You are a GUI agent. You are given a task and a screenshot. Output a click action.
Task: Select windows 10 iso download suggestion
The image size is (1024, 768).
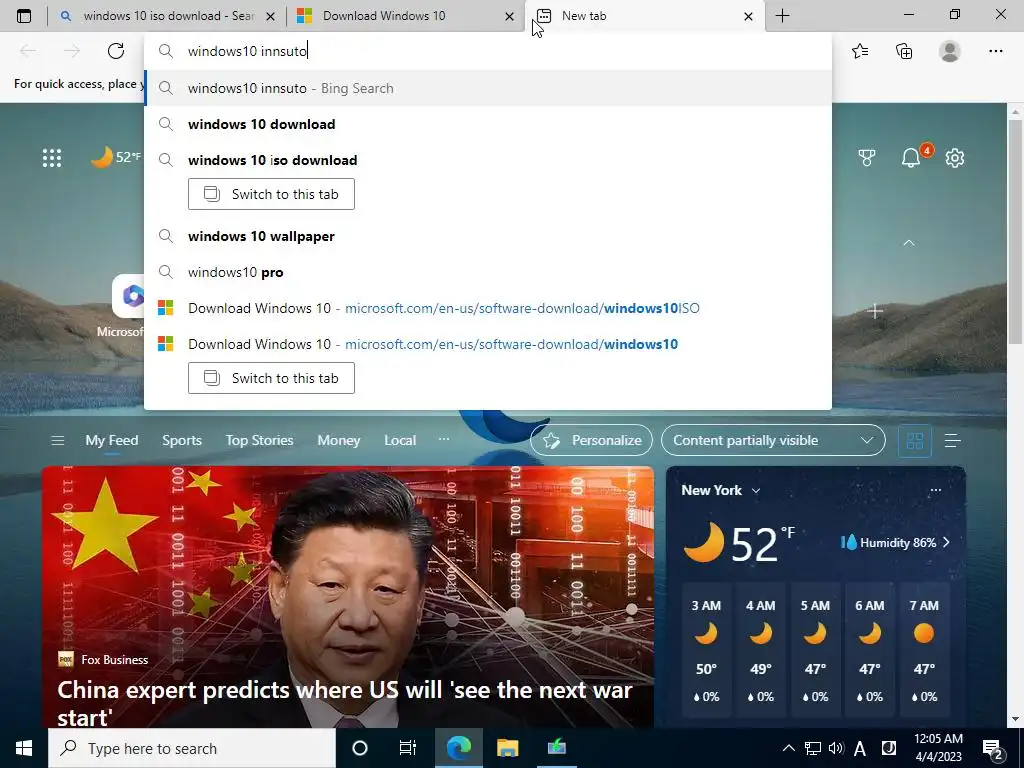click(488, 160)
